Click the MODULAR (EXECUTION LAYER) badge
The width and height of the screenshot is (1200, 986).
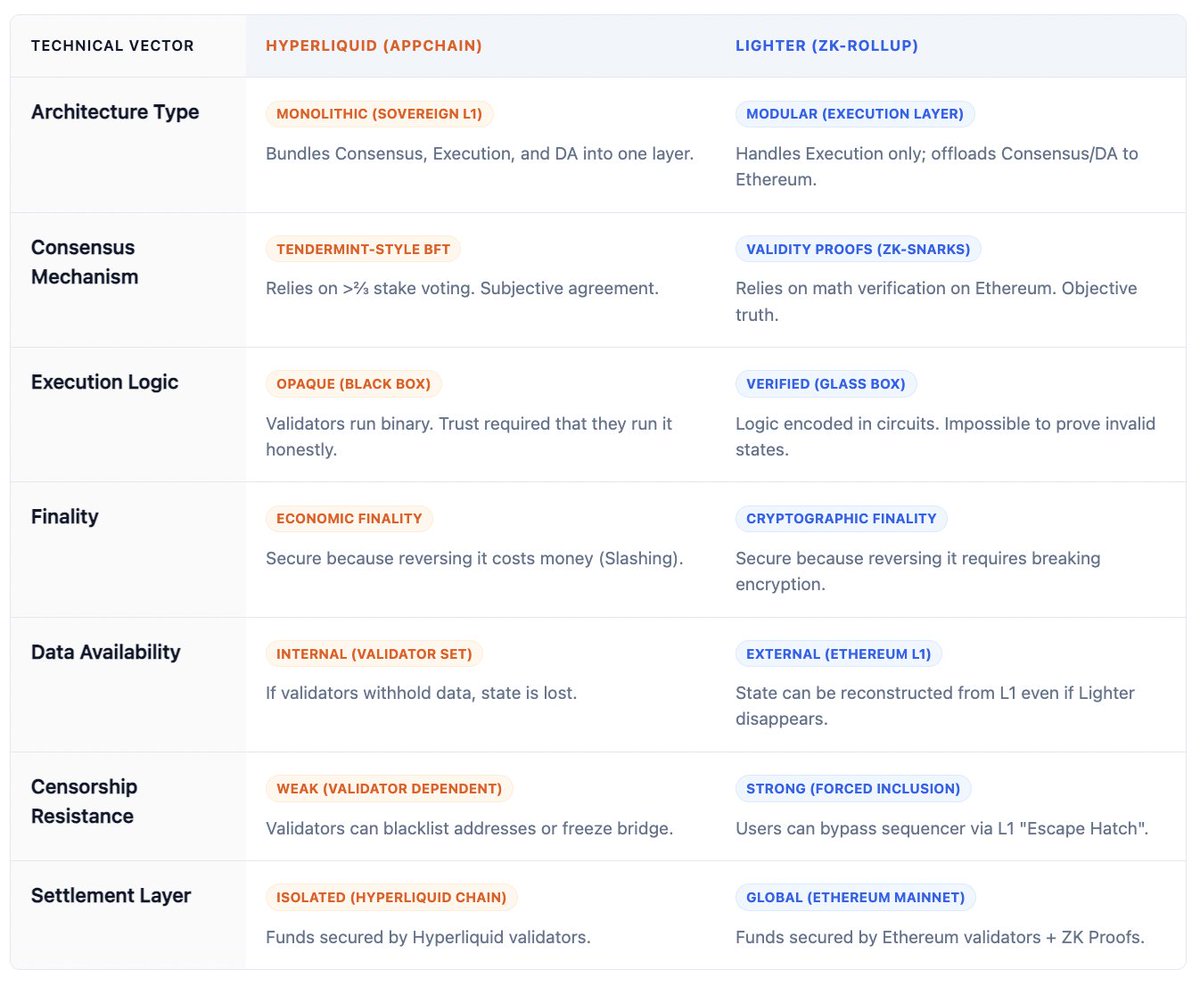[x=855, y=114]
